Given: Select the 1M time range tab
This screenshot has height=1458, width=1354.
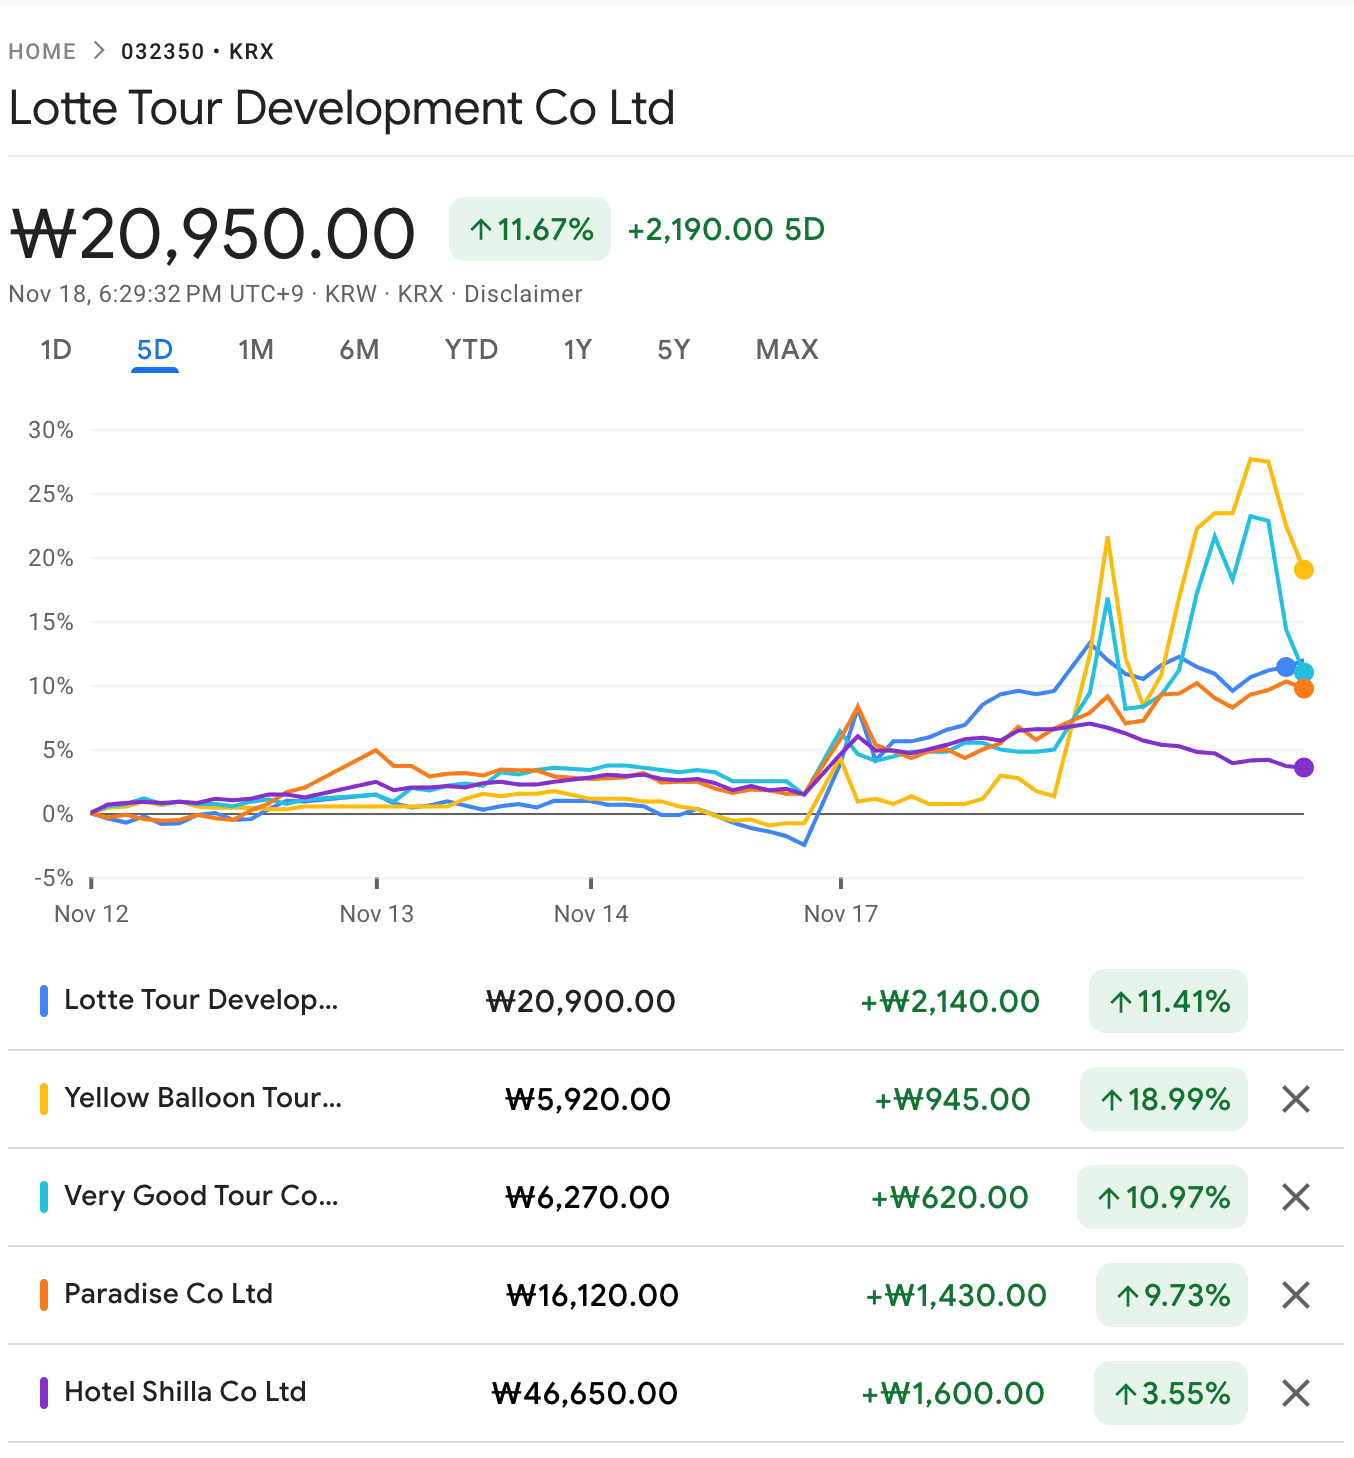Looking at the screenshot, I should pyautogui.click(x=256, y=350).
